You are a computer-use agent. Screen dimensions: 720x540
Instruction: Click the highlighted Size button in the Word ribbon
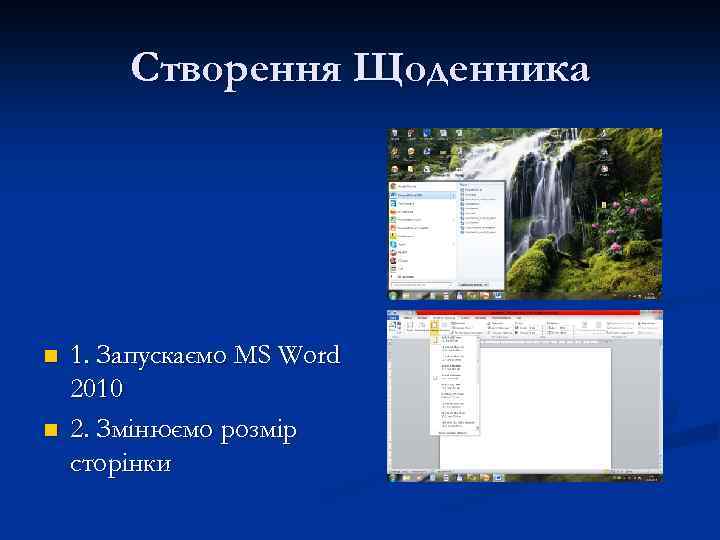click(434, 327)
